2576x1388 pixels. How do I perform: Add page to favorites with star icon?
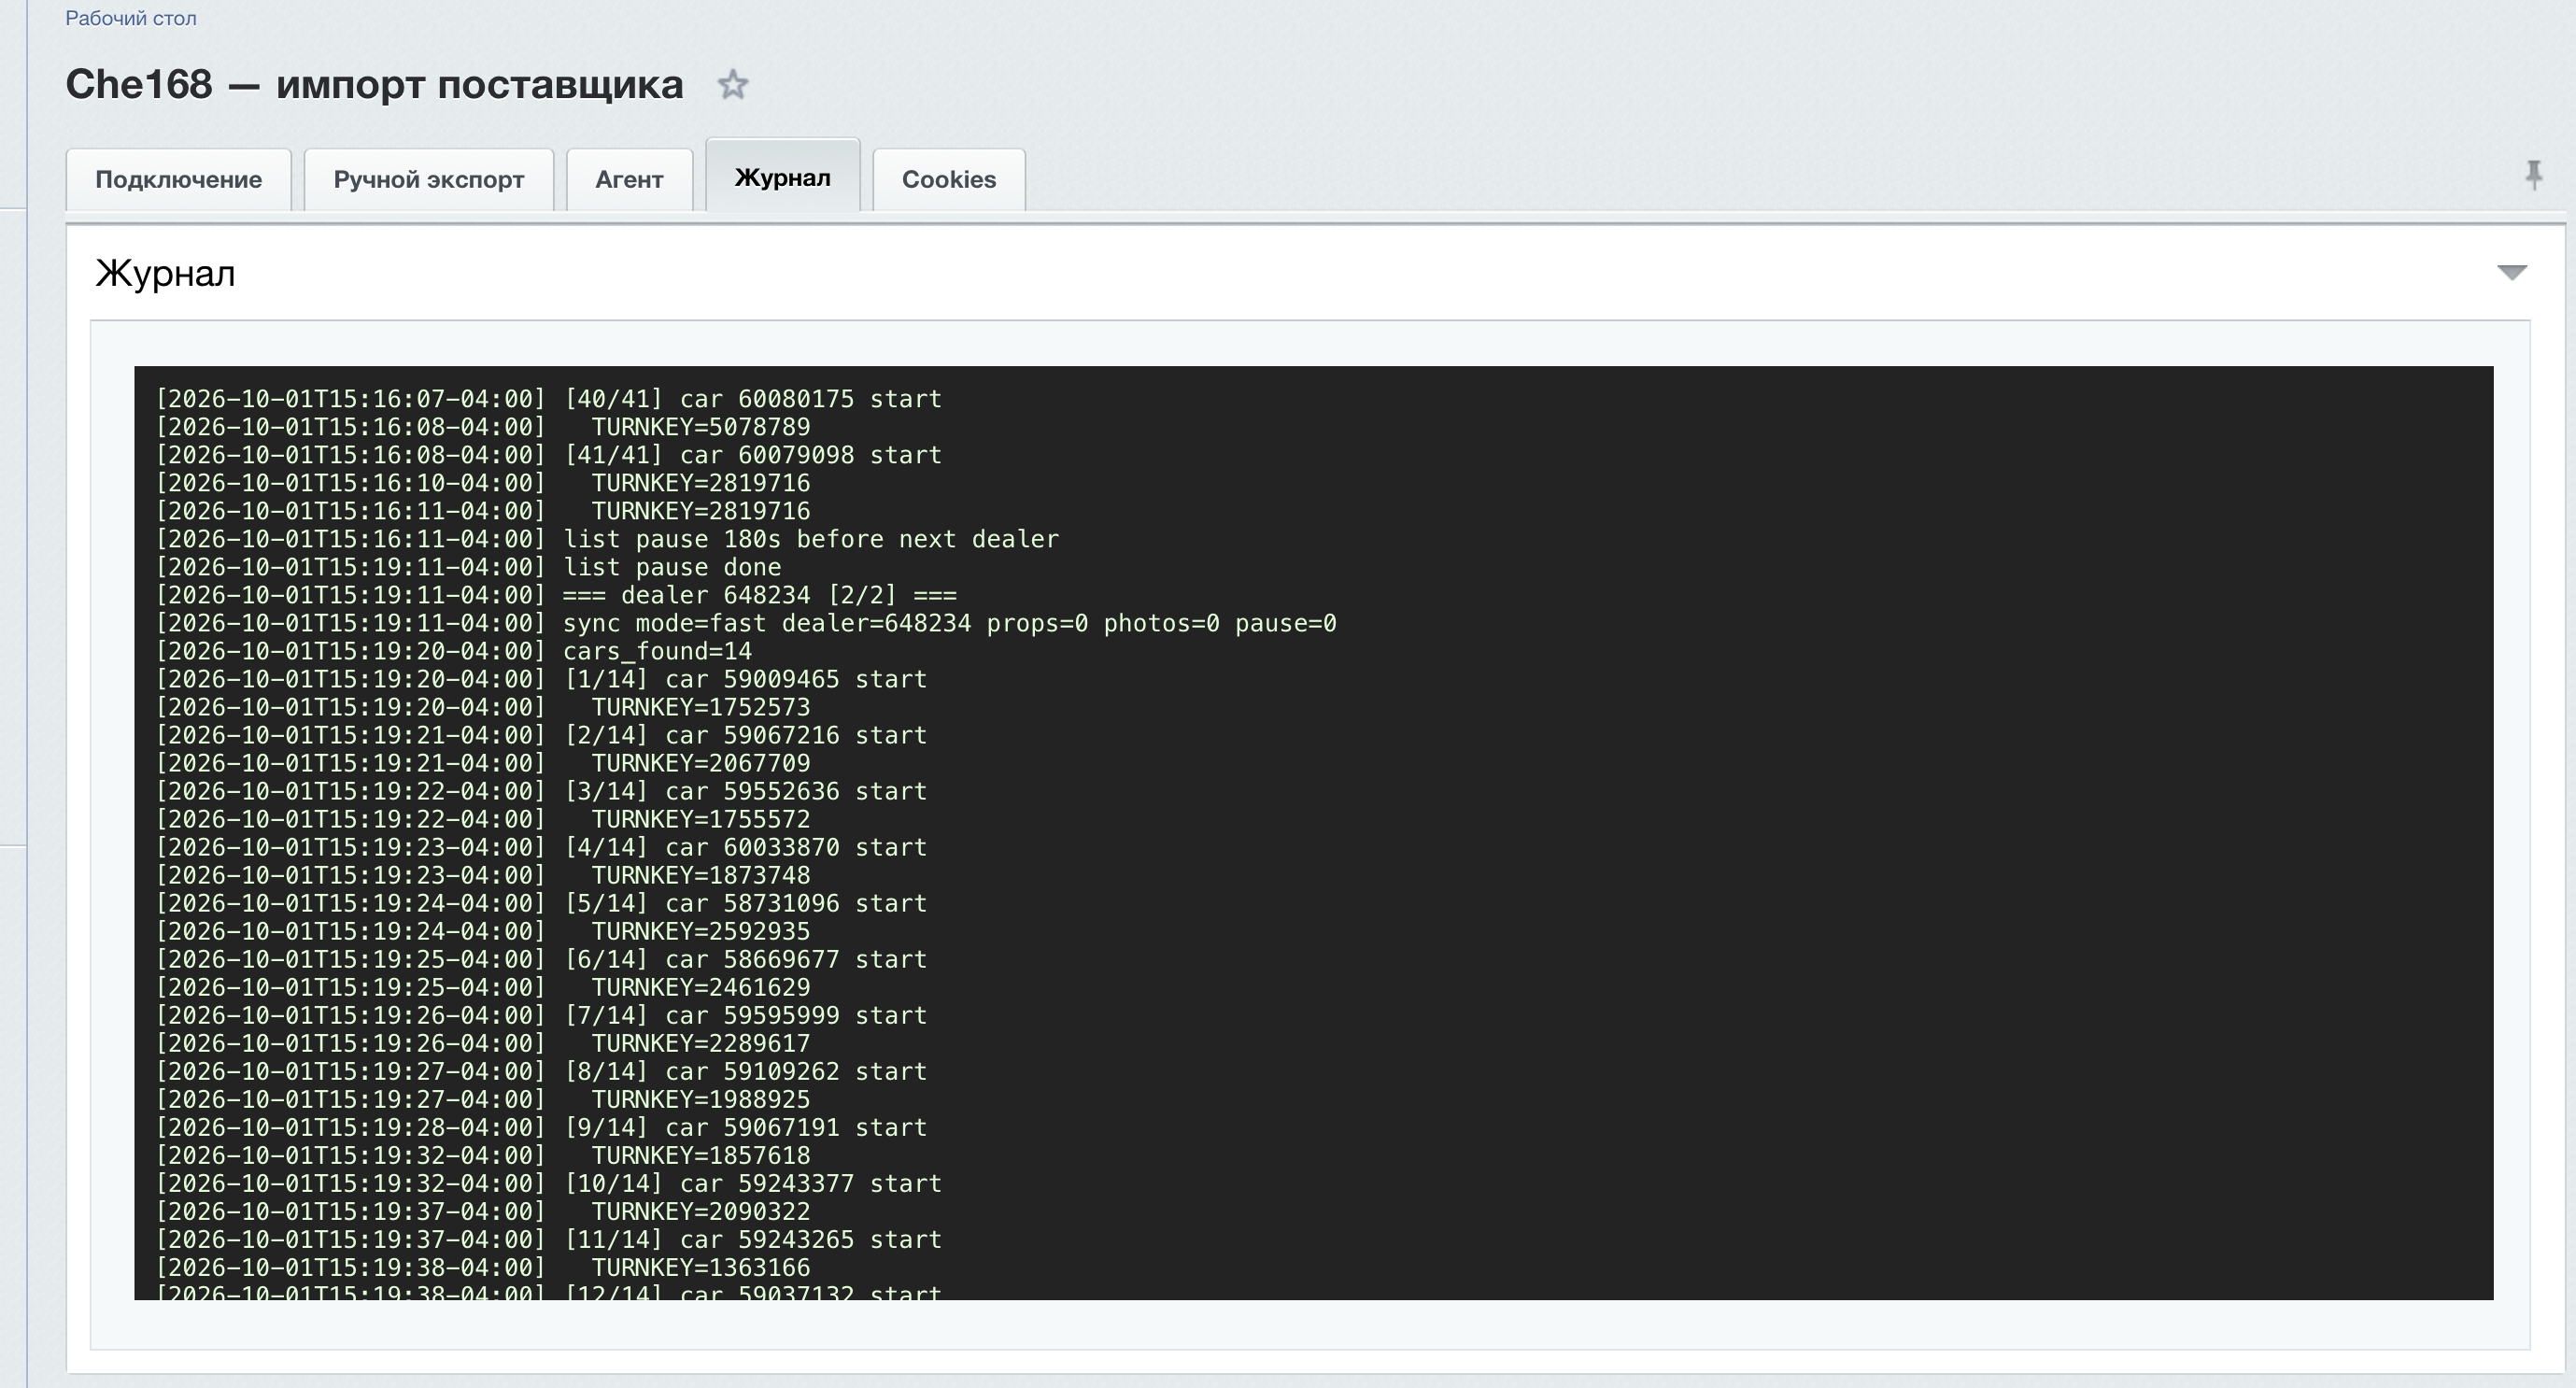pos(733,84)
